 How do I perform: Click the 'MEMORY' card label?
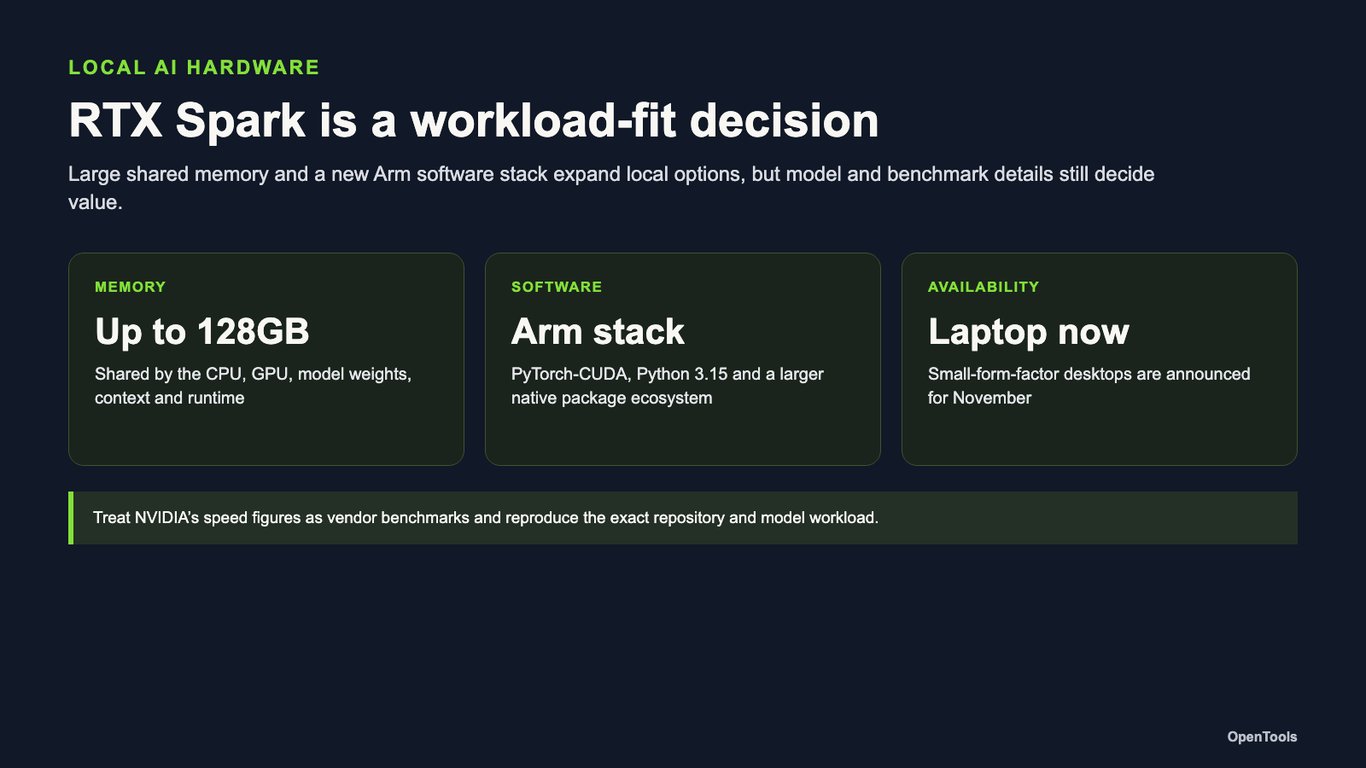pos(130,287)
